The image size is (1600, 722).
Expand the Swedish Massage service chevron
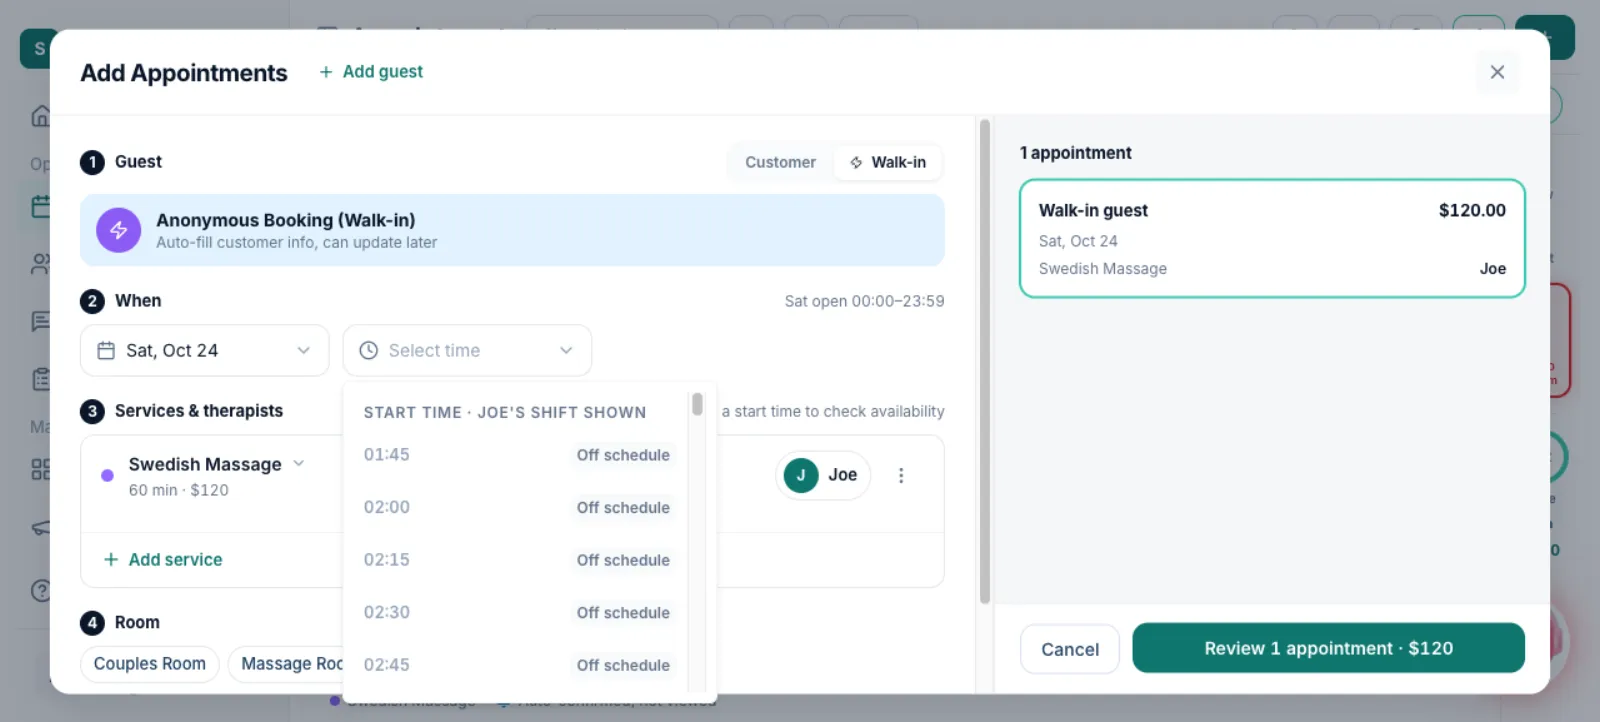[299, 464]
